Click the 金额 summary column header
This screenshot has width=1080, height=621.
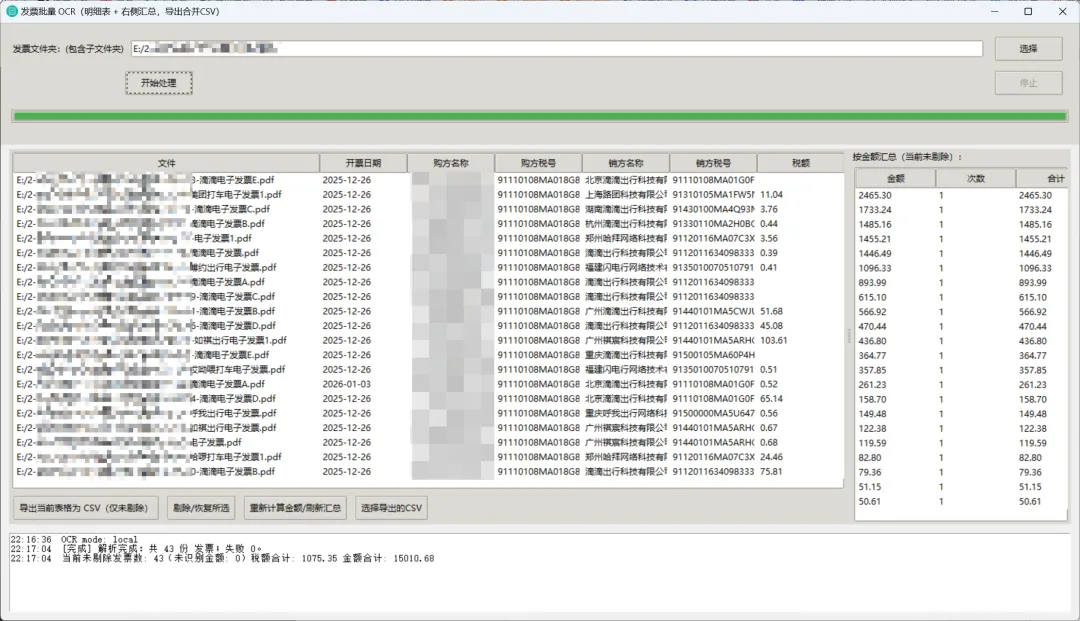pos(895,178)
